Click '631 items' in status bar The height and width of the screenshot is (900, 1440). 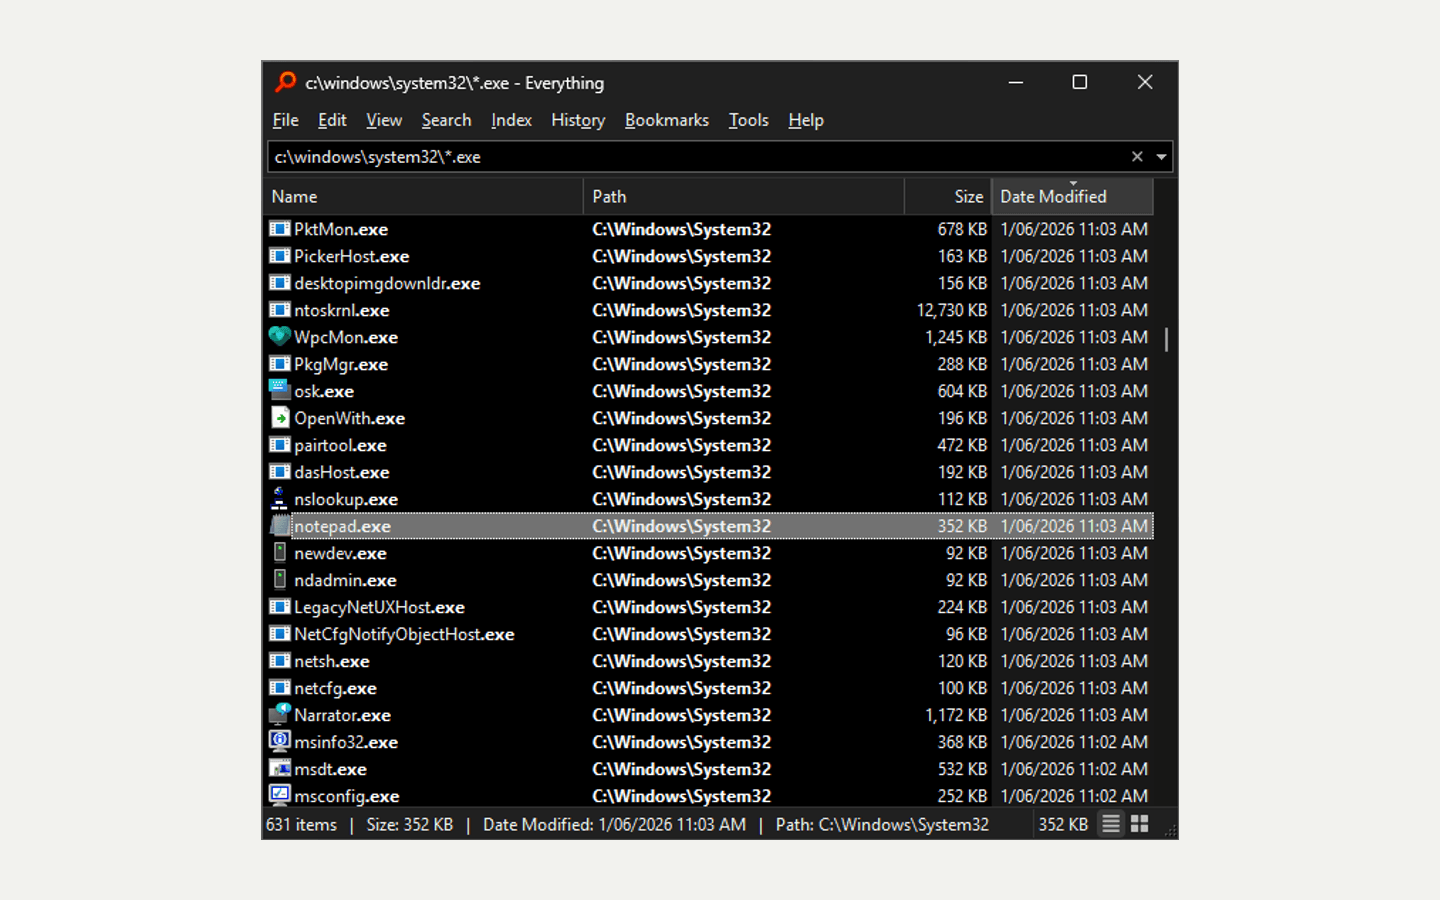(x=301, y=825)
